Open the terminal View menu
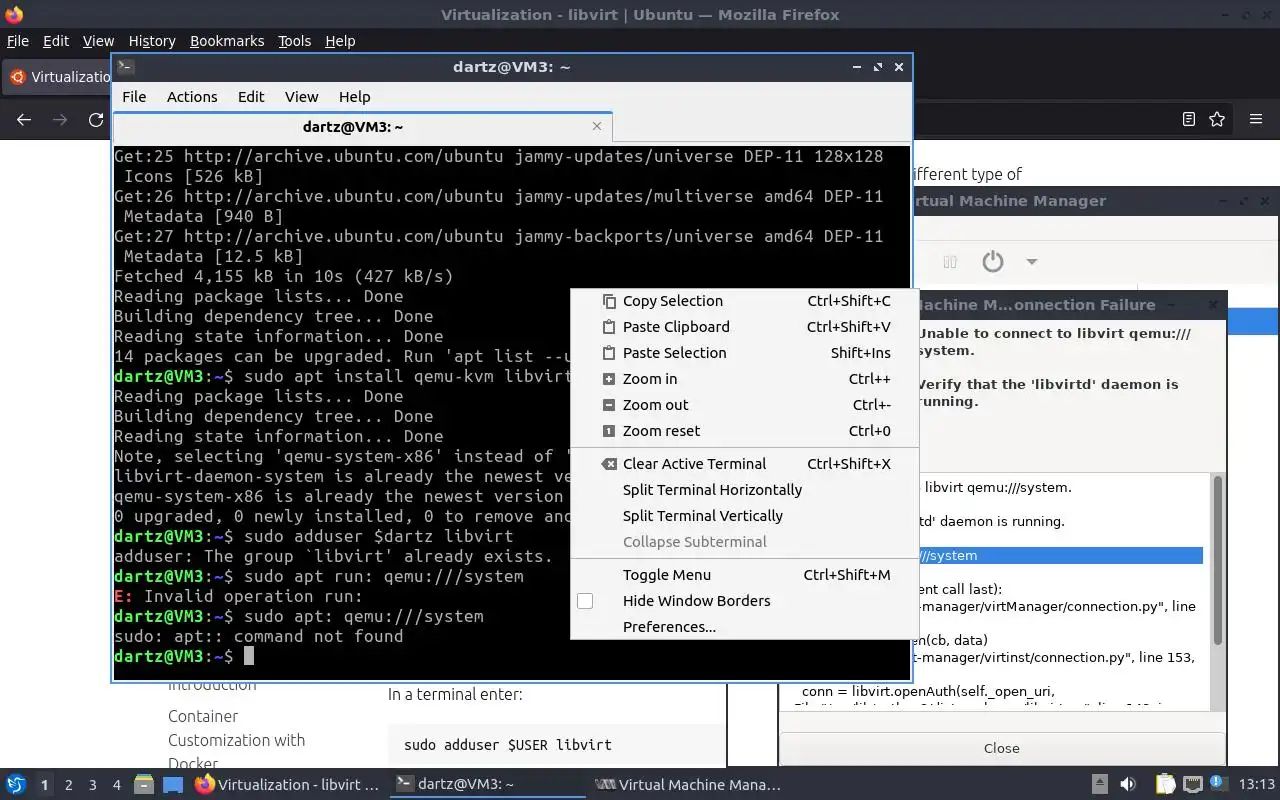This screenshot has height=800, width=1280. click(301, 97)
